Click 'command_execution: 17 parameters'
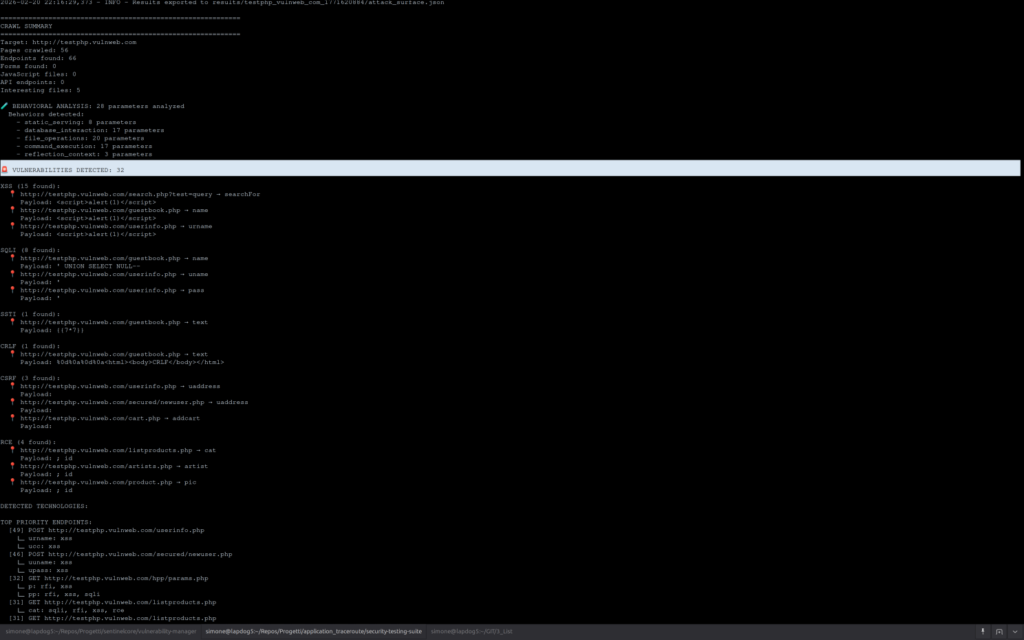The width and height of the screenshot is (1024, 640). [x=84, y=146]
